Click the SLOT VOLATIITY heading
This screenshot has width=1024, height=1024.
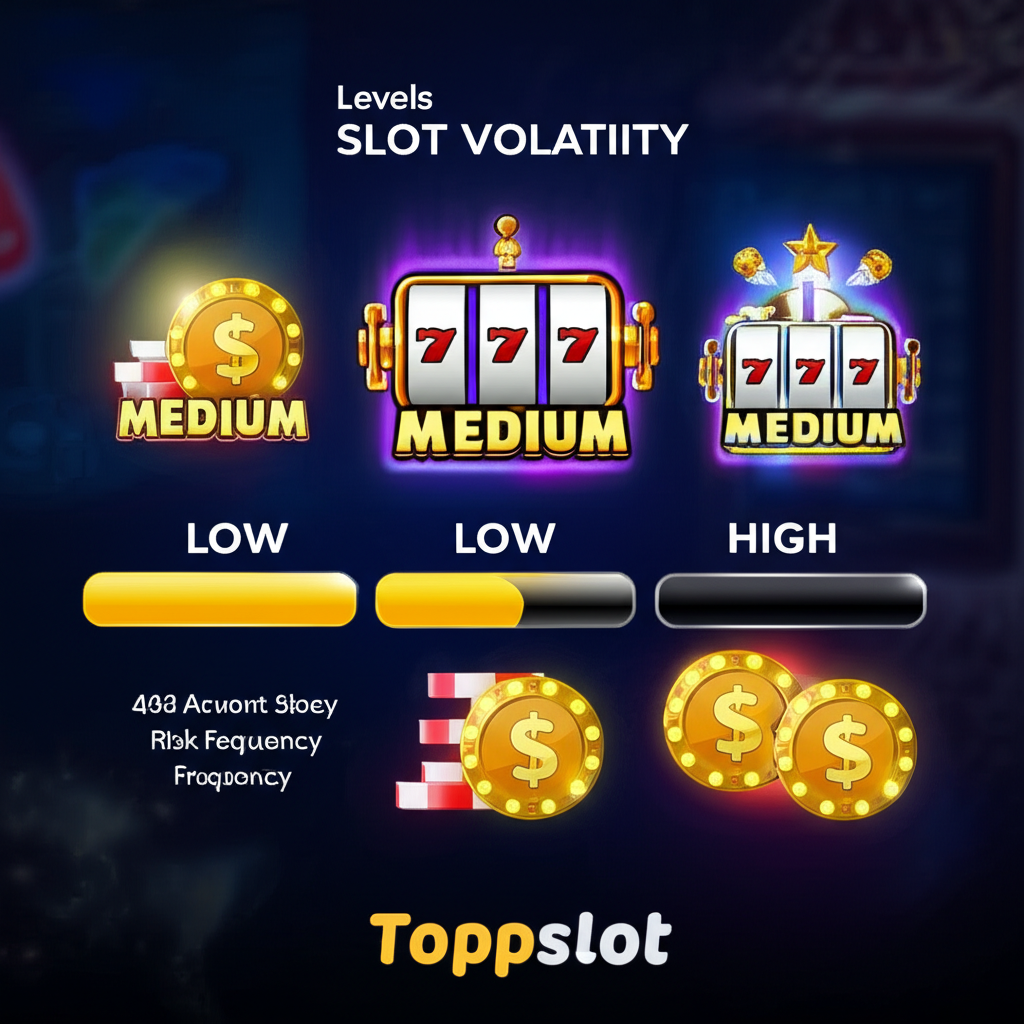click(512, 139)
